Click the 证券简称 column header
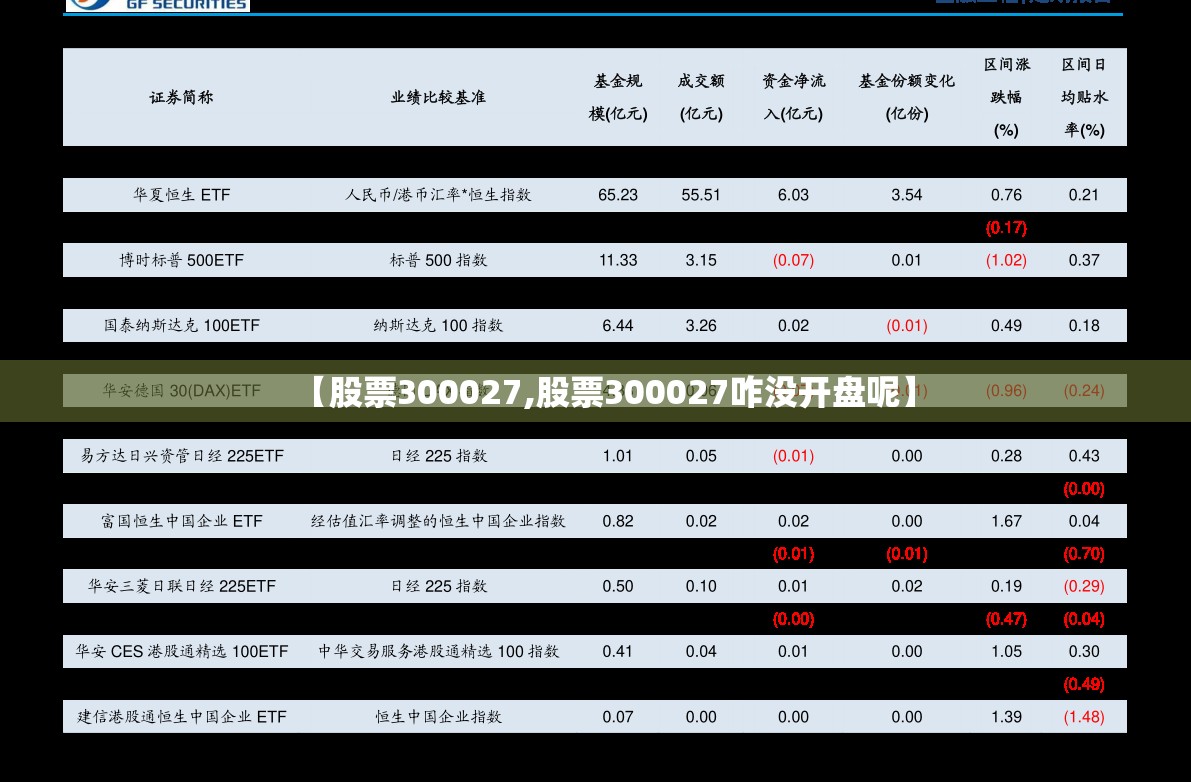The width and height of the screenshot is (1191, 782). coord(181,97)
